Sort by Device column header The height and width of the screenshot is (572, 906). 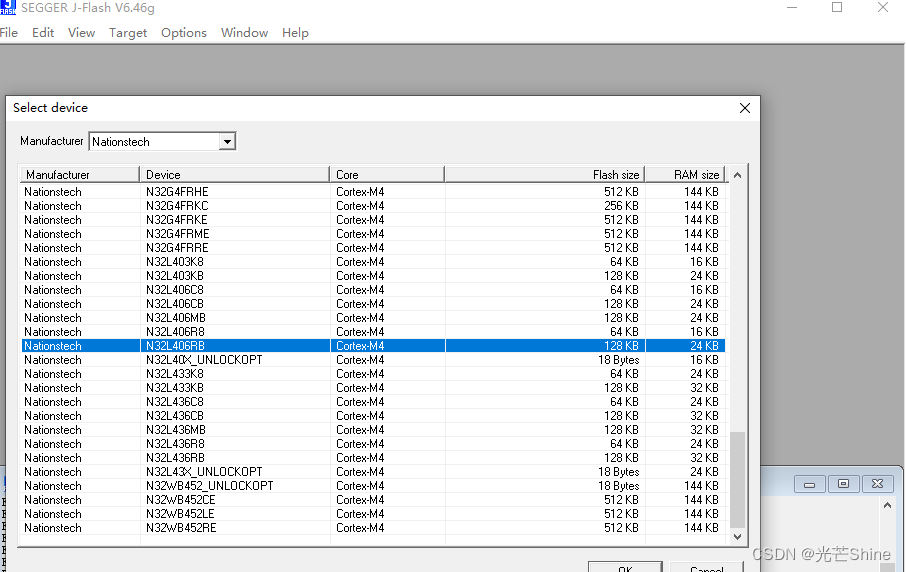pyautogui.click(x=235, y=174)
